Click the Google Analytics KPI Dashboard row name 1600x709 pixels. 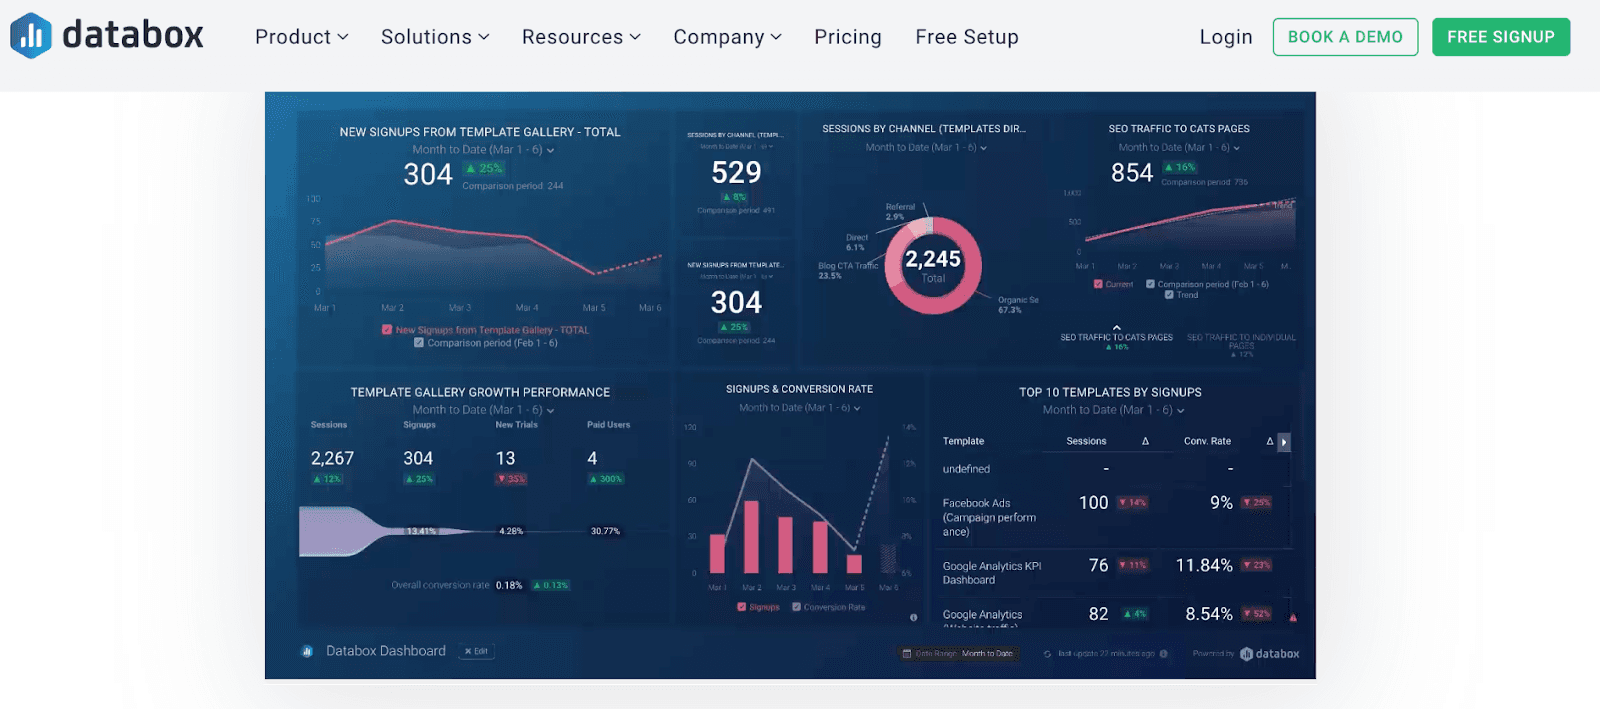pos(992,573)
